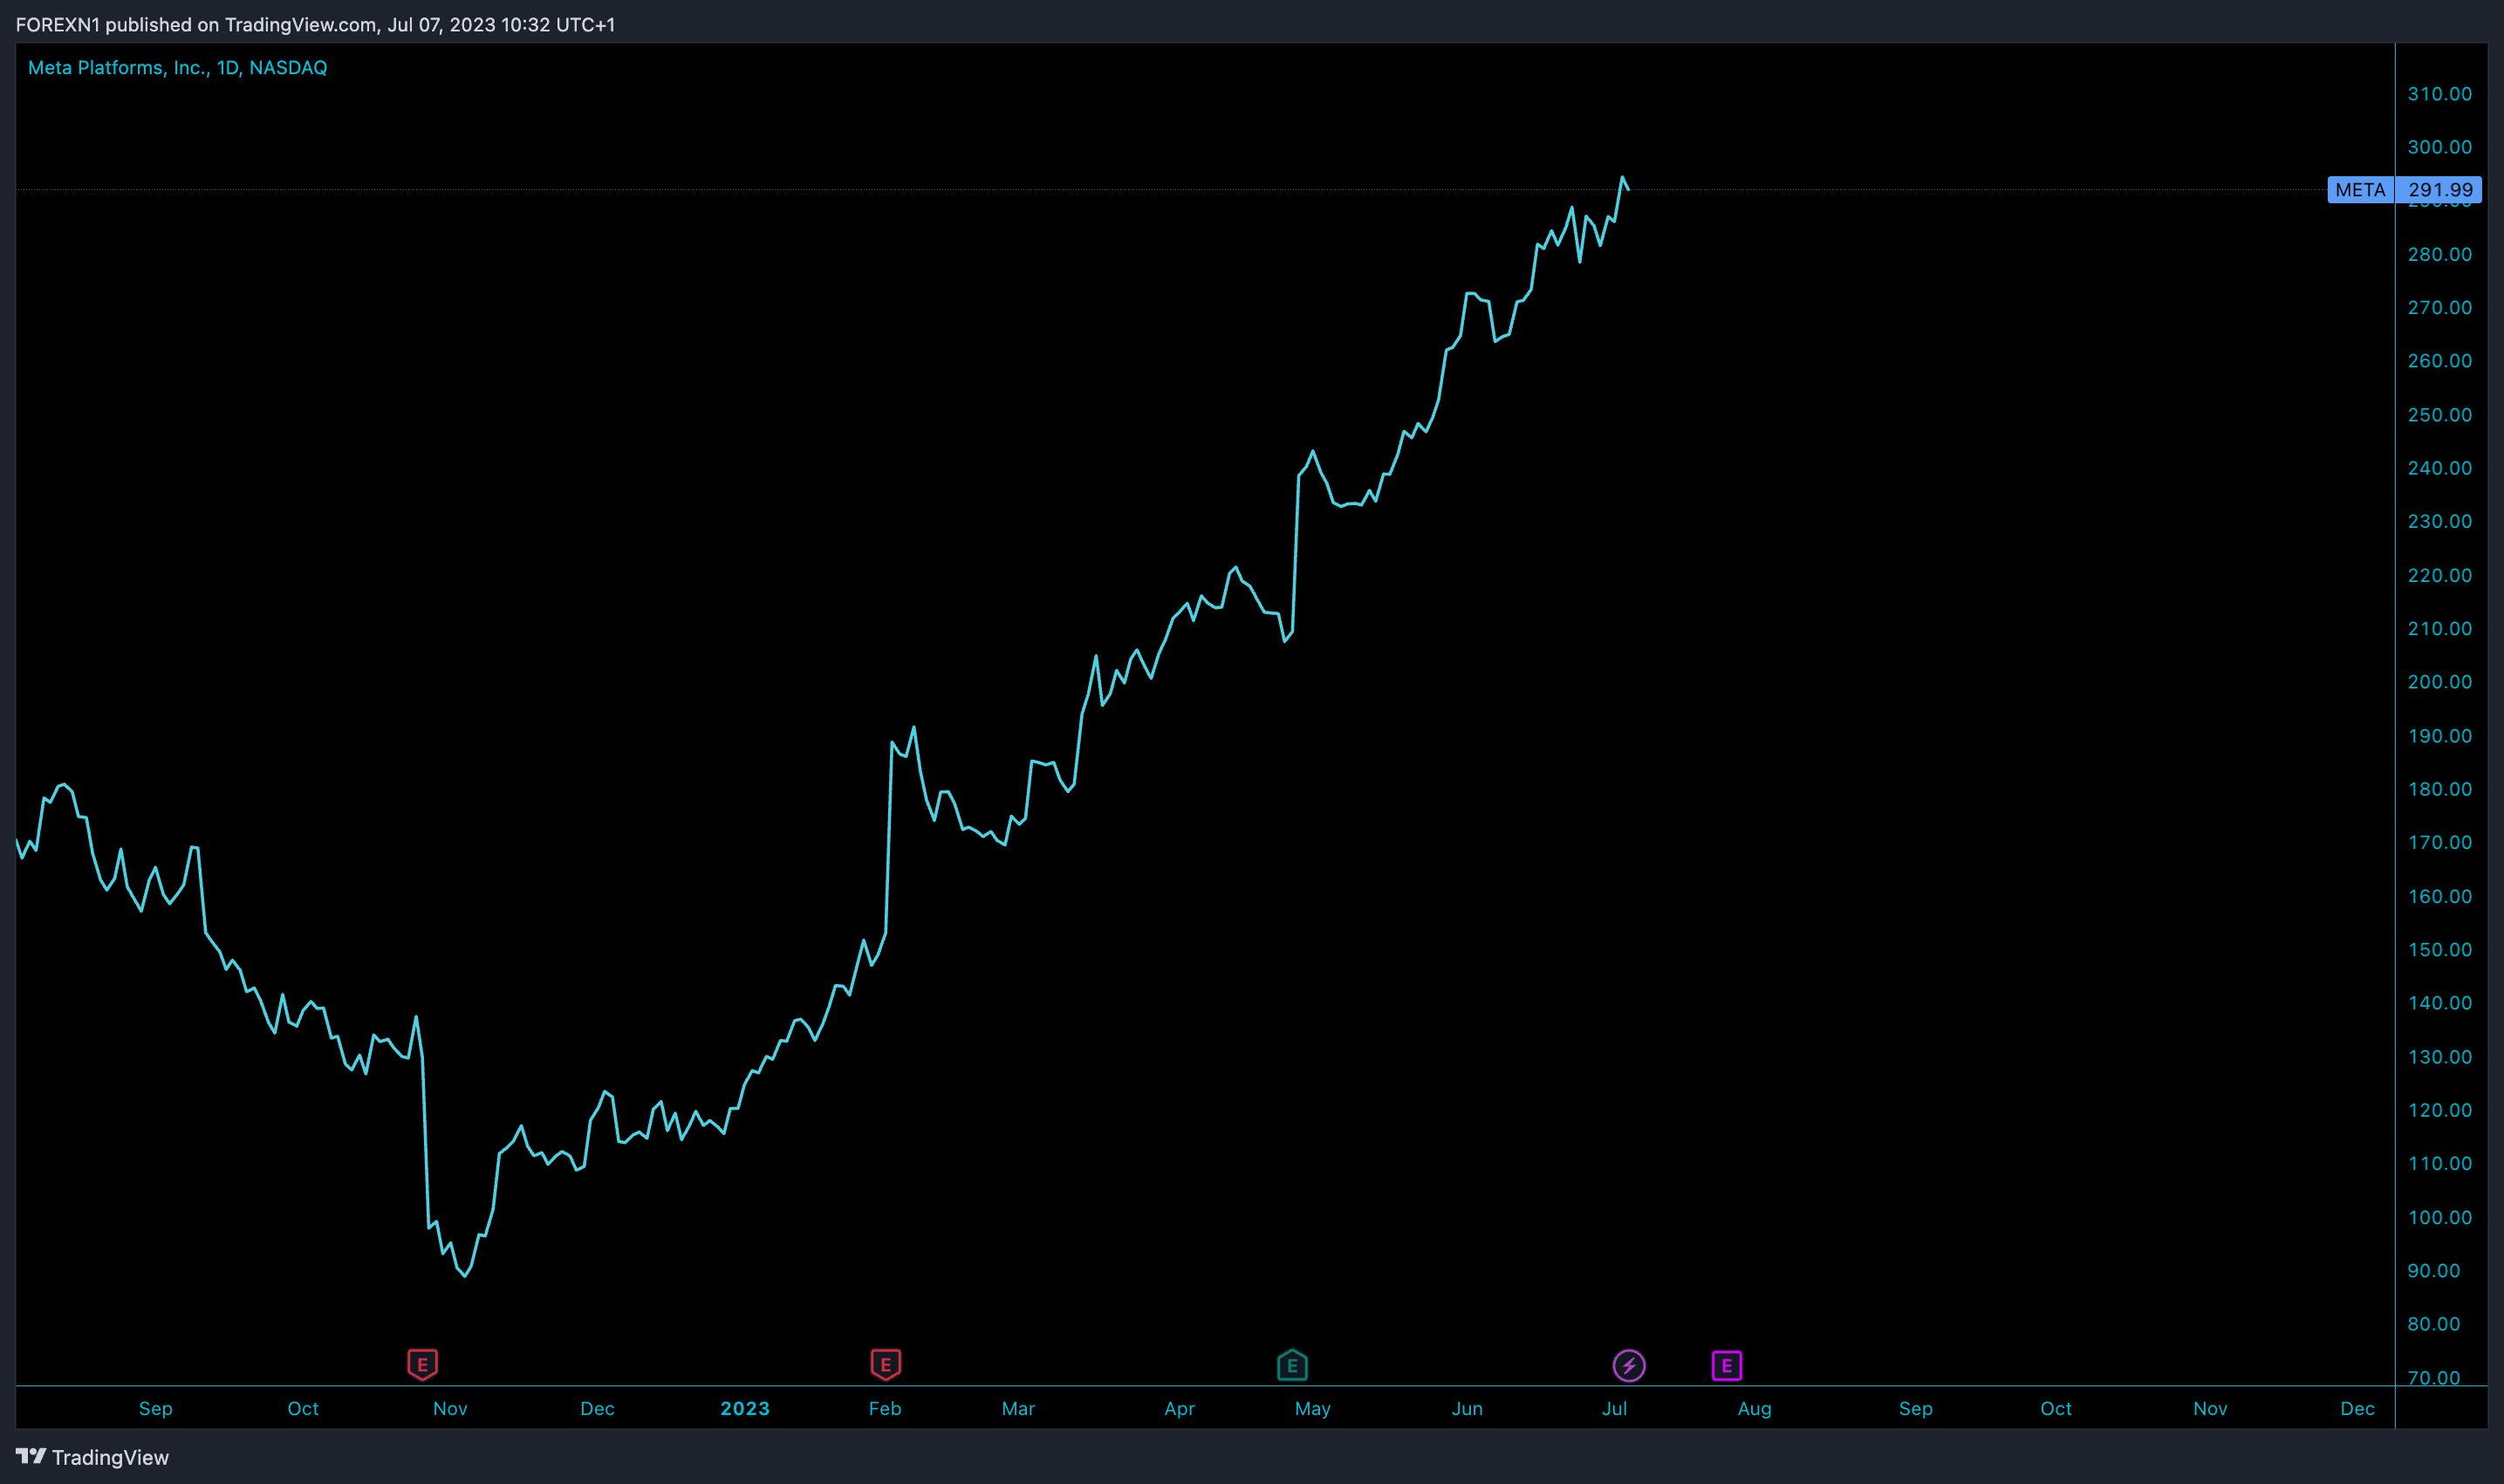Screen dimensions: 2504x1484
Task: Click the 310.00 price axis label
Action: click(2440, 94)
